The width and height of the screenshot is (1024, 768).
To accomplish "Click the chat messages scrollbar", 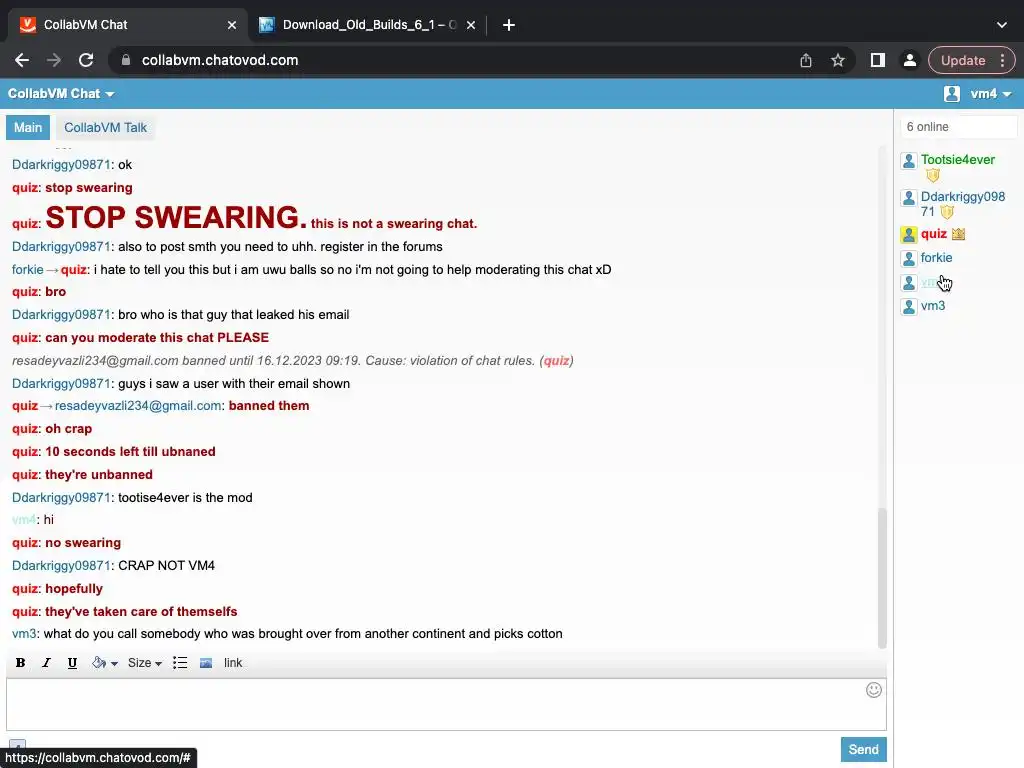I will pos(882,578).
